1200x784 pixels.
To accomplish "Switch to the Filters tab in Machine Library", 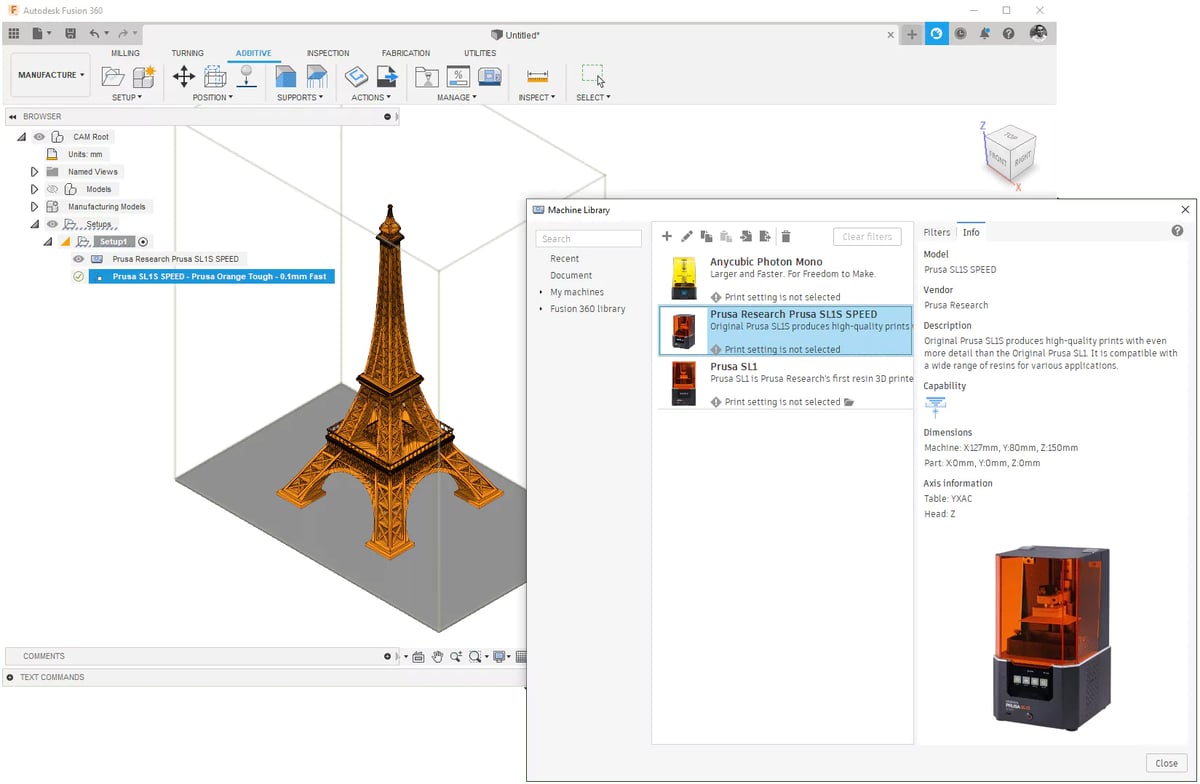I will (937, 232).
